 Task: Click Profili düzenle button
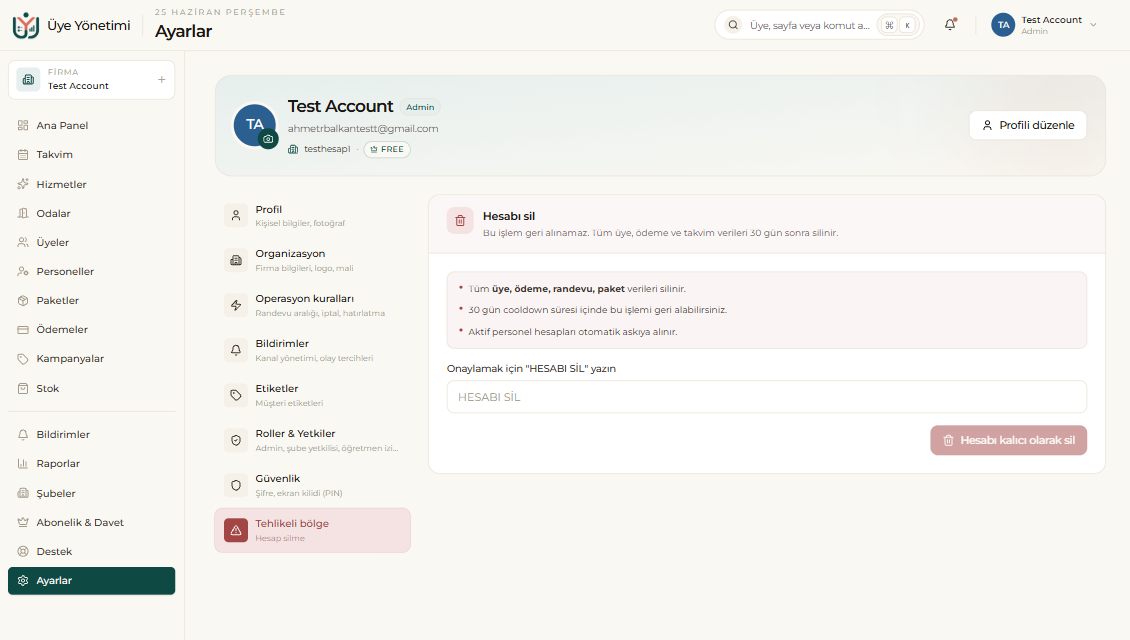click(1028, 125)
